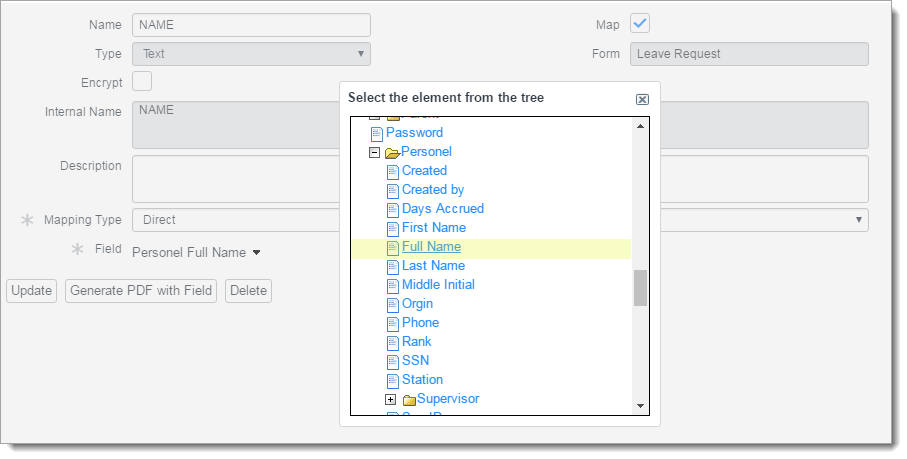907x459 pixels.
Task: Select Middle Initial in the tree
Action: [438, 284]
